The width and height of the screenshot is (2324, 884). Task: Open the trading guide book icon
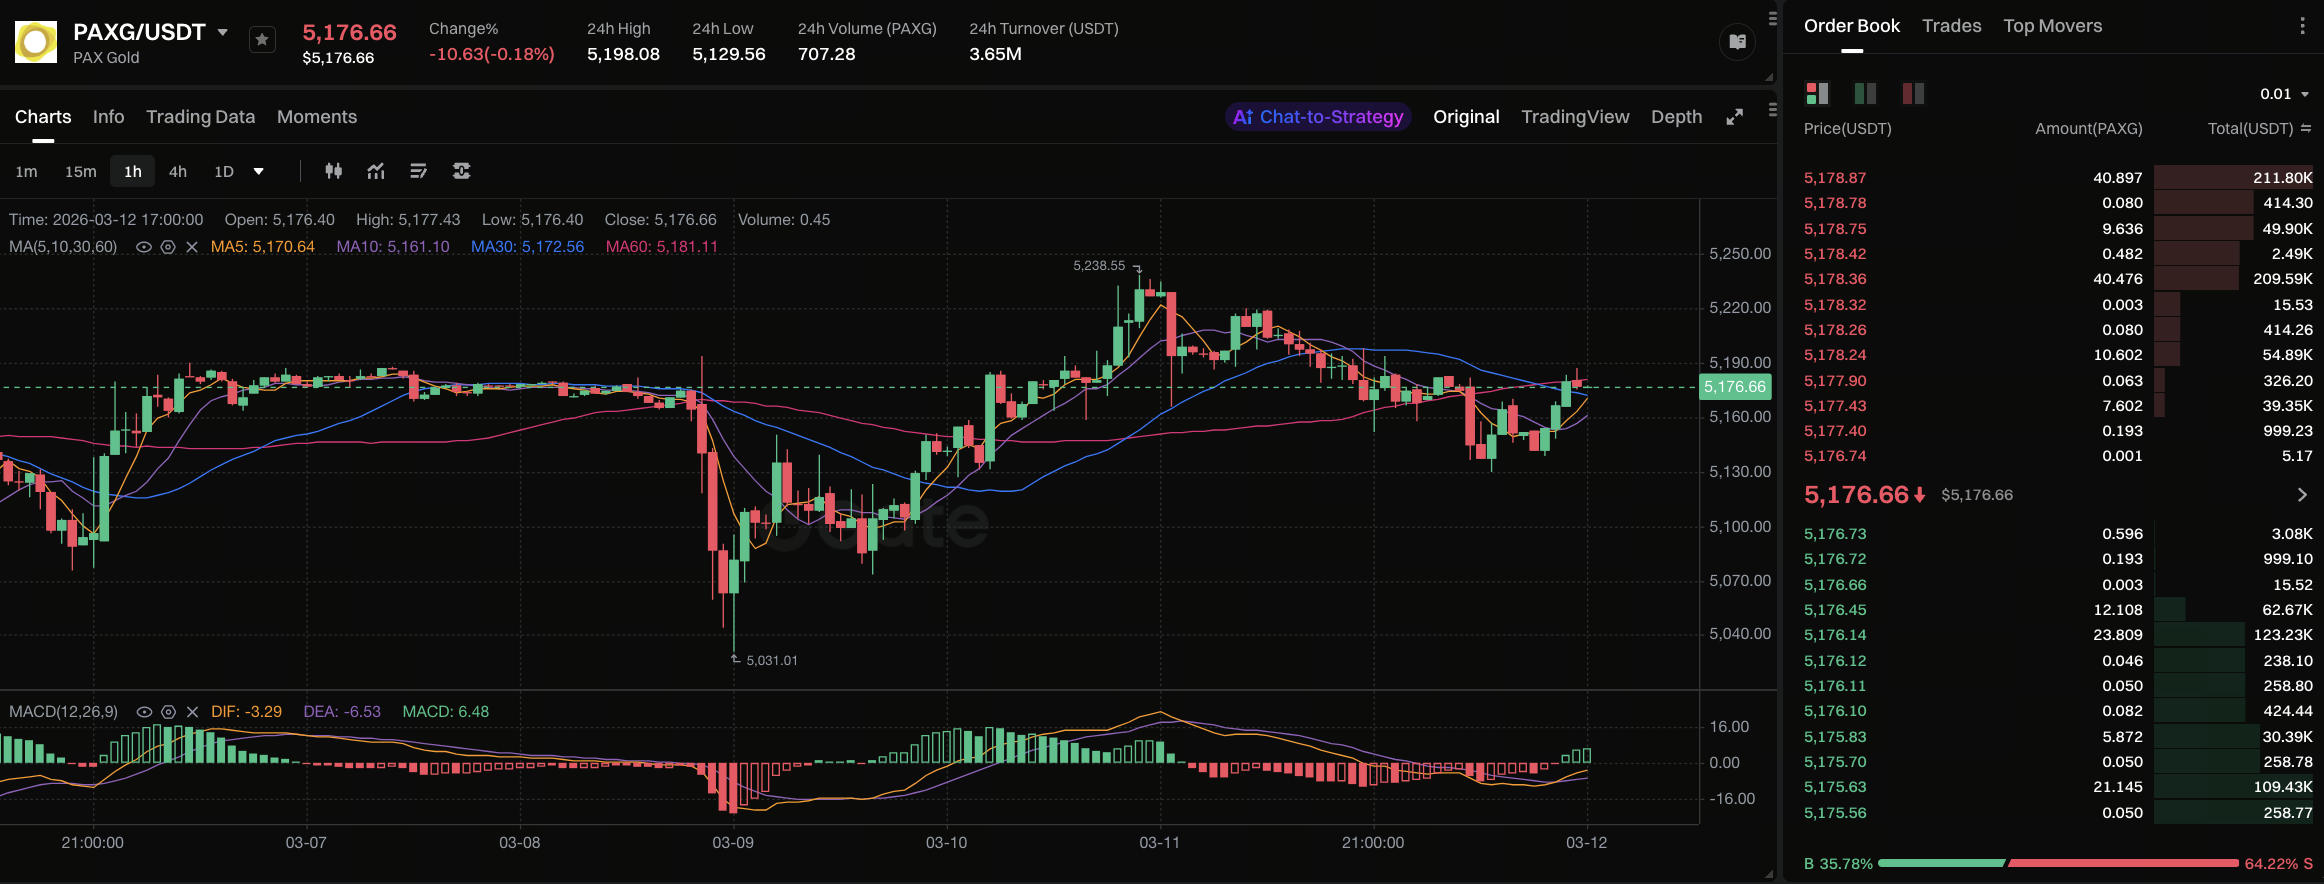pos(1738,42)
